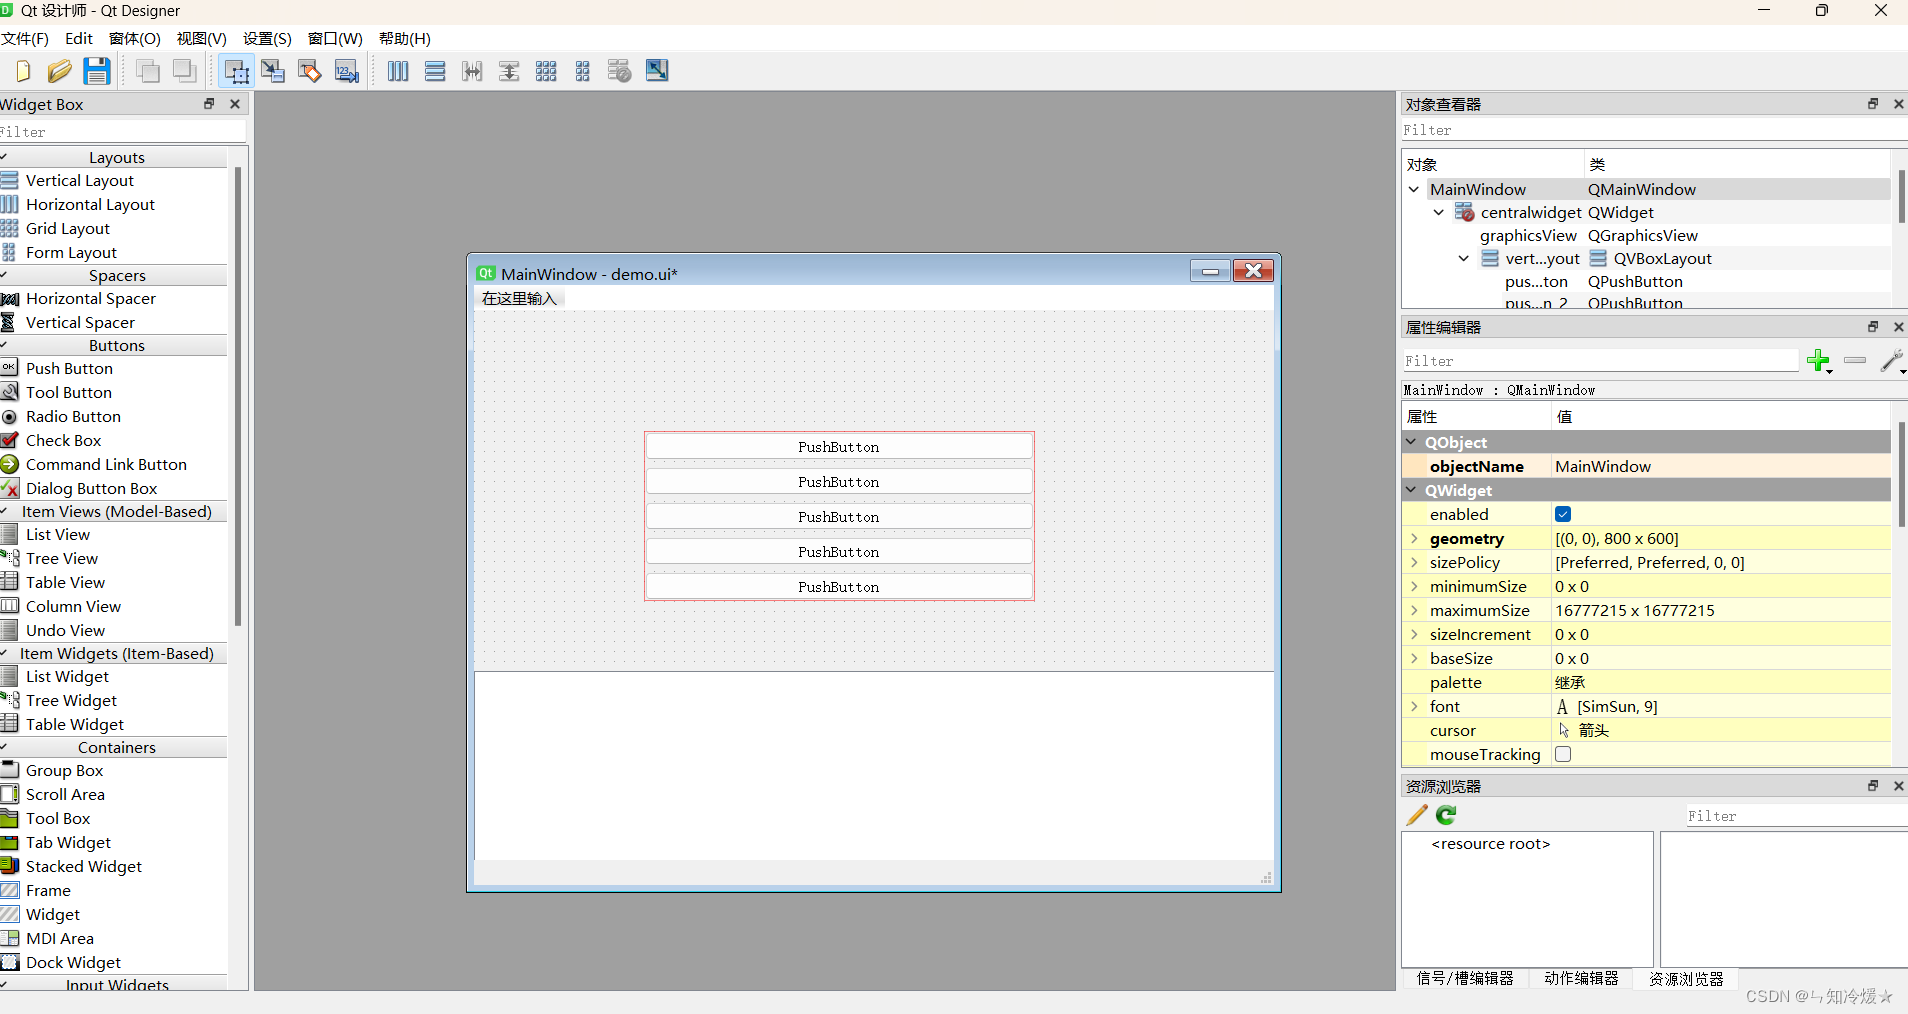Click the third PushButton in the form

pyautogui.click(x=838, y=517)
